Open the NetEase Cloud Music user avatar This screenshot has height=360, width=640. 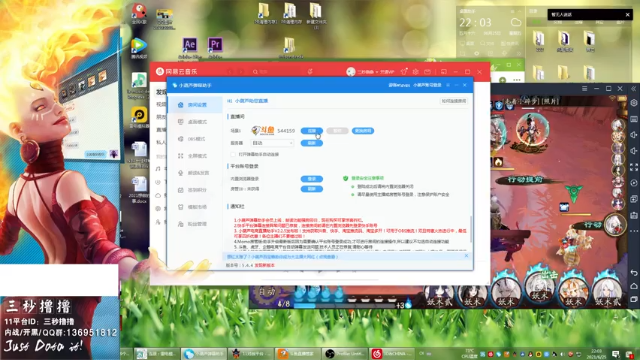click(351, 72)
